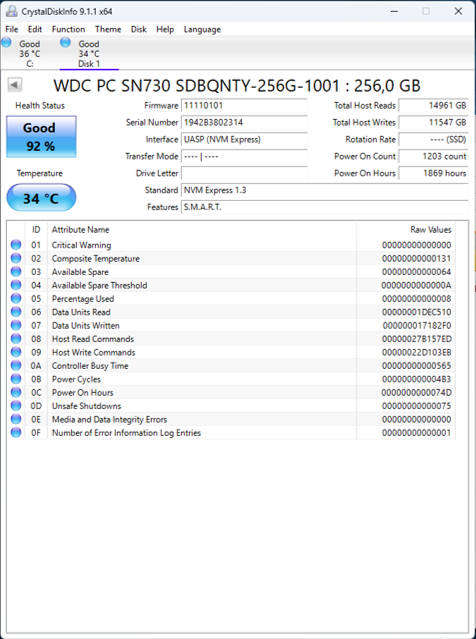Click the empty Drive Letter field
The height and width of the screenshot is (639, 476).
[x=244, y=173]
